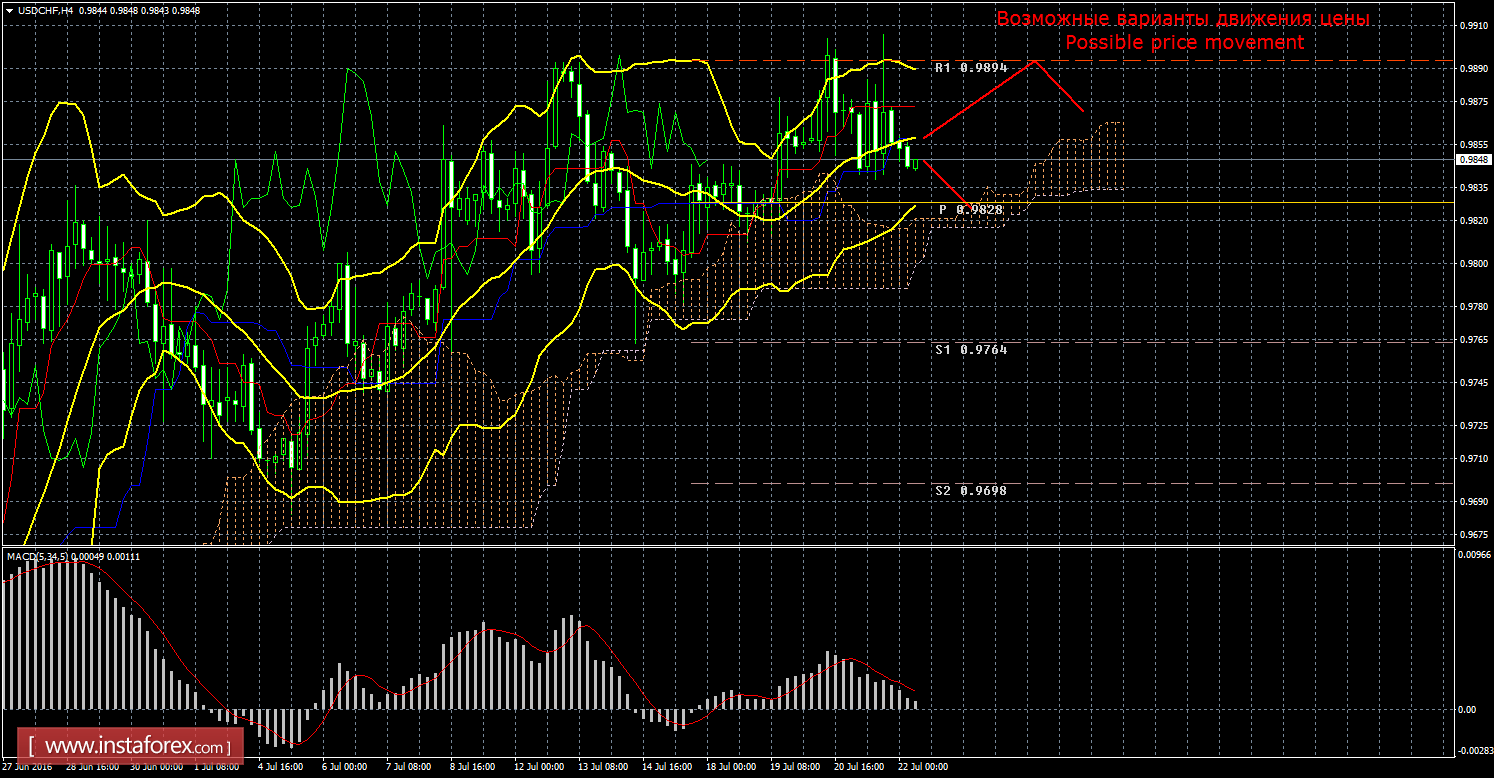This screenshot has width=1494, height=778.
Task: Click the '12 Jul 00:00' time axis label
Action: click(538, 768)
